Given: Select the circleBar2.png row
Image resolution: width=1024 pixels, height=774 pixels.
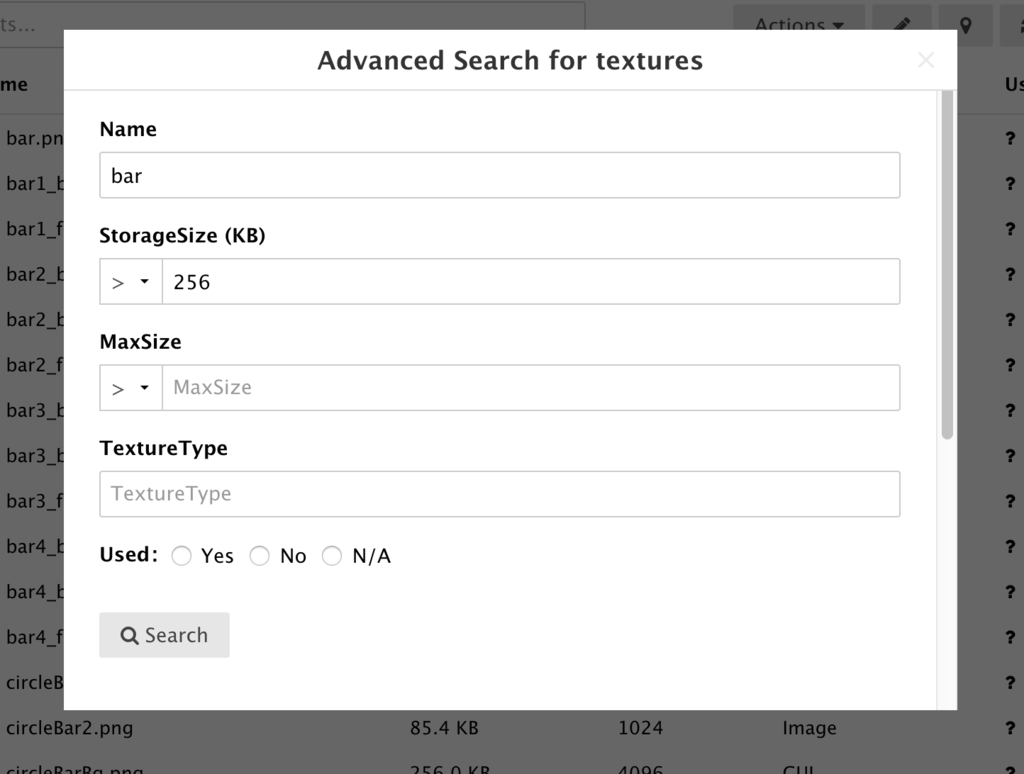Looking at the screenshot, I should (512, 728).
